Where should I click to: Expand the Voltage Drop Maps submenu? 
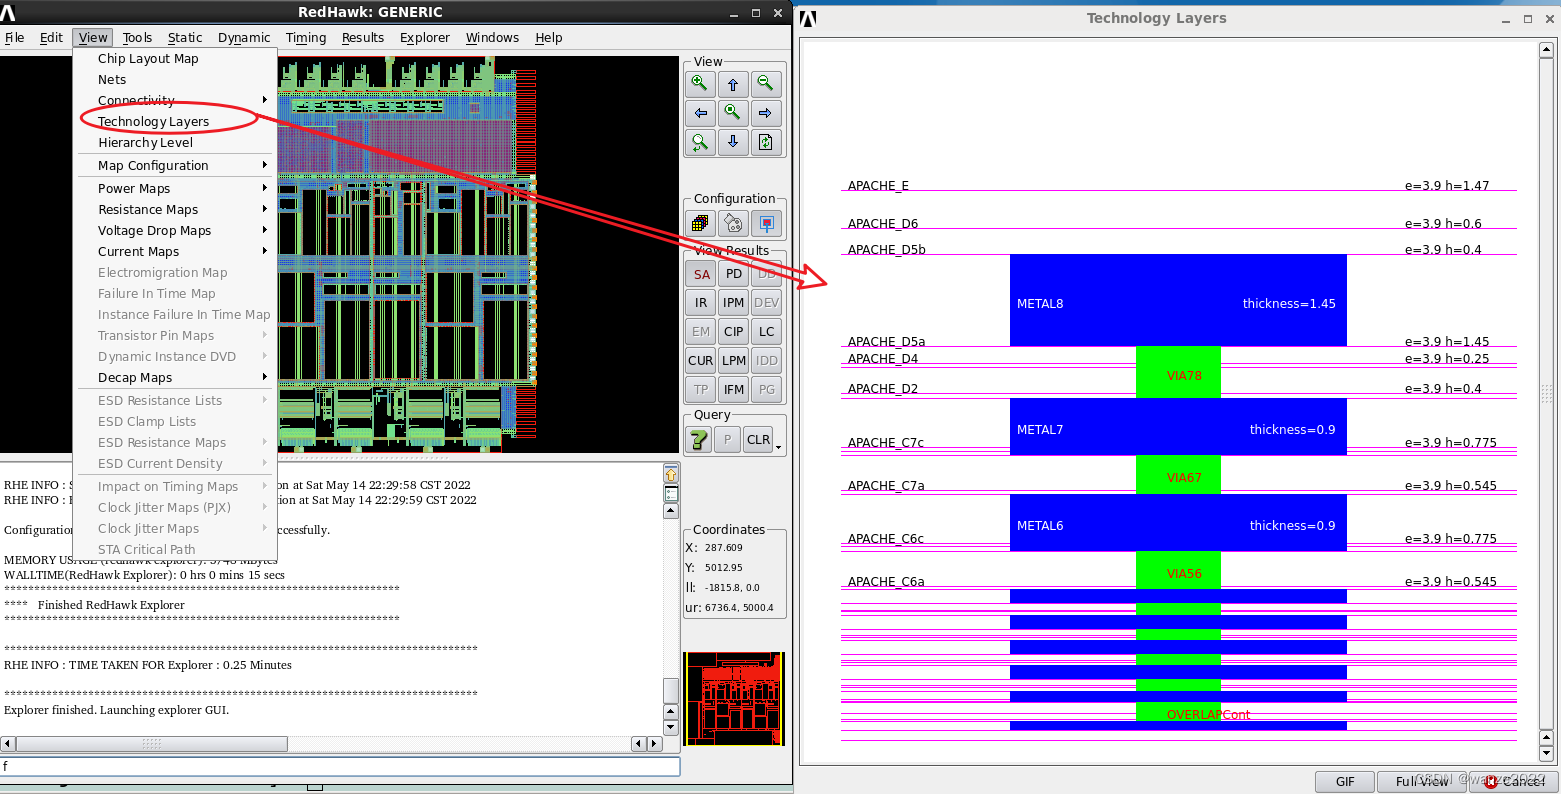click(x=175, y=230)
